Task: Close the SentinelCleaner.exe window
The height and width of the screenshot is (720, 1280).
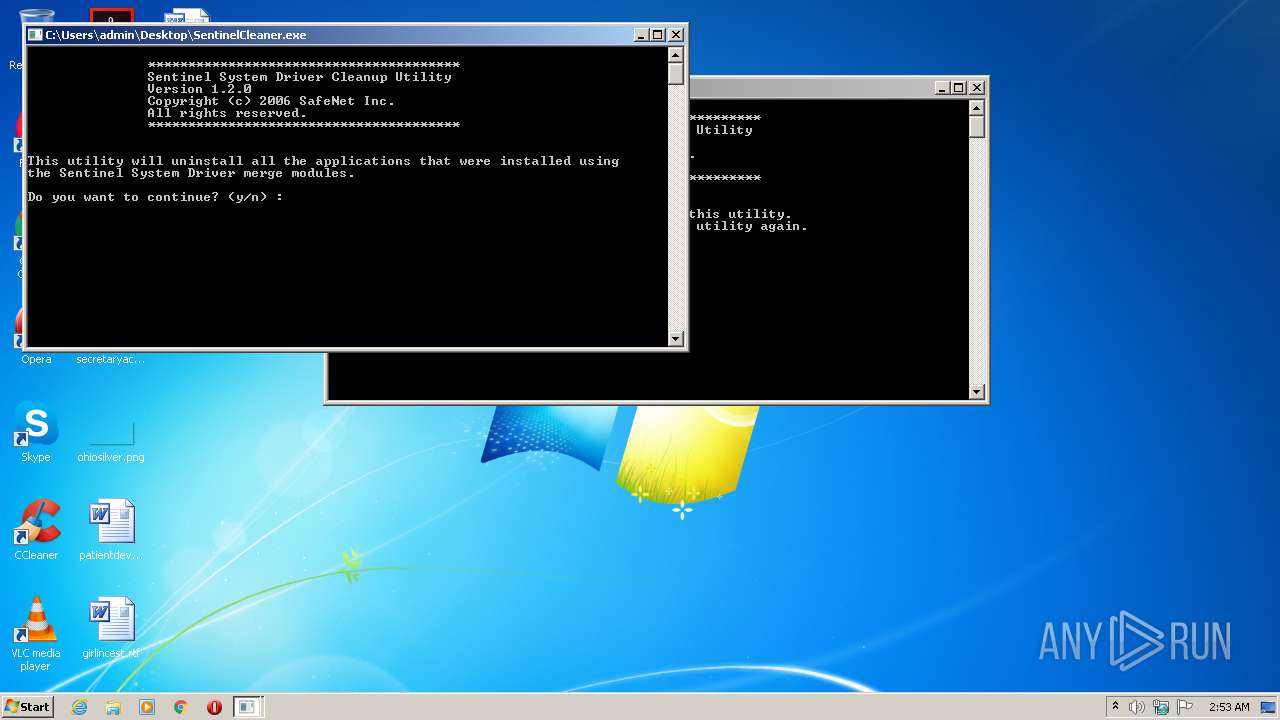Action: [x=676, y=35]
